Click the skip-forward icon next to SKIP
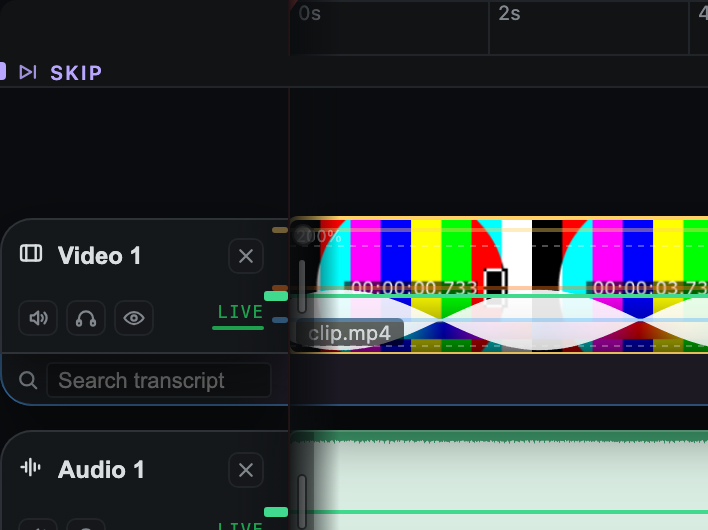 pos(28,72)
